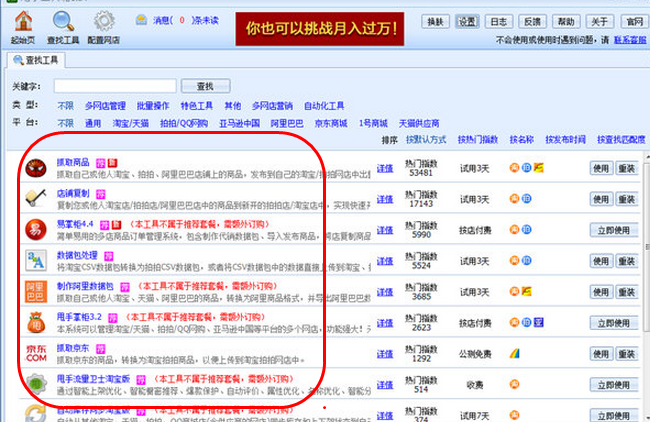
Task: Open the unread 消息 message icon
Action: tap(141, 20)
